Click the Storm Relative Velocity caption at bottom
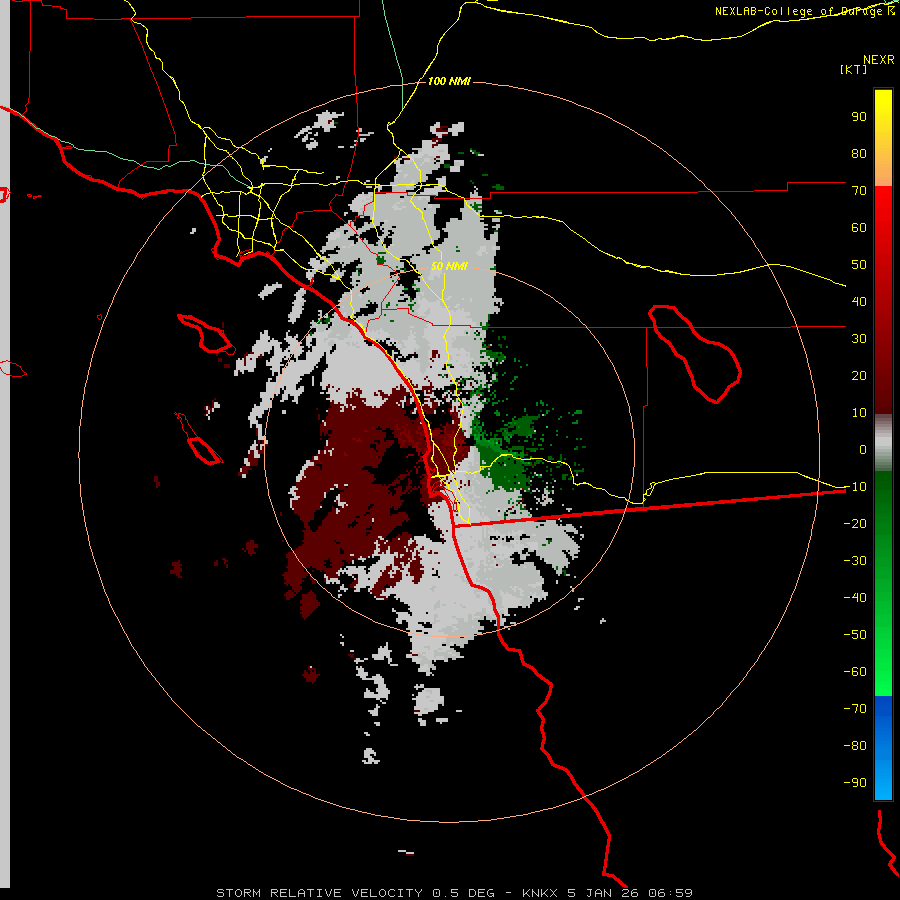This screenshot has width=900, height=900. 454,893
